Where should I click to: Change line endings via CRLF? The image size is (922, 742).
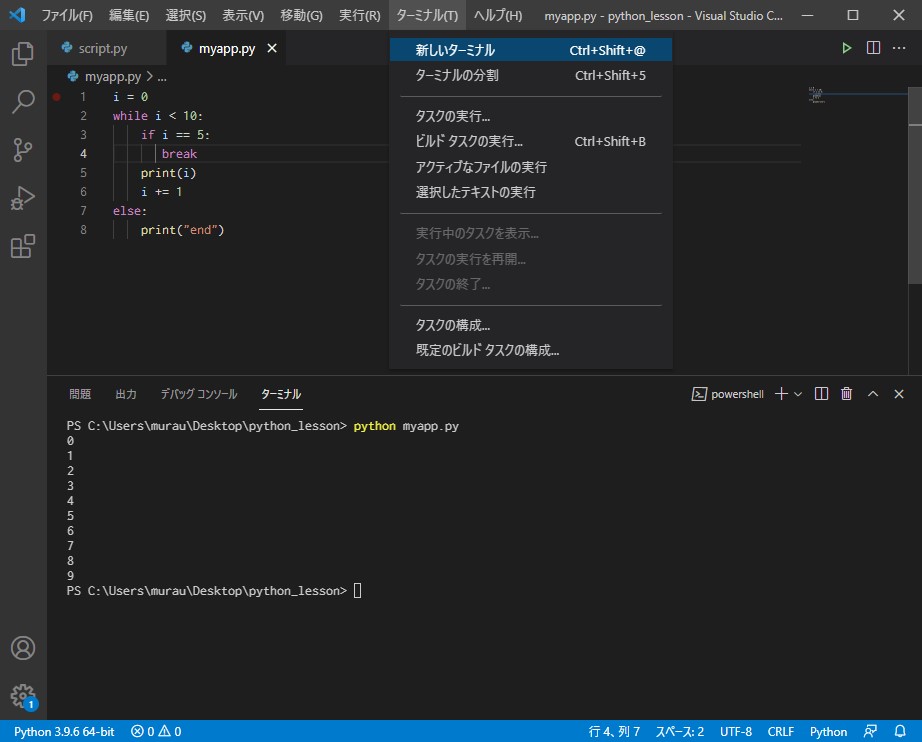[780, 731]
